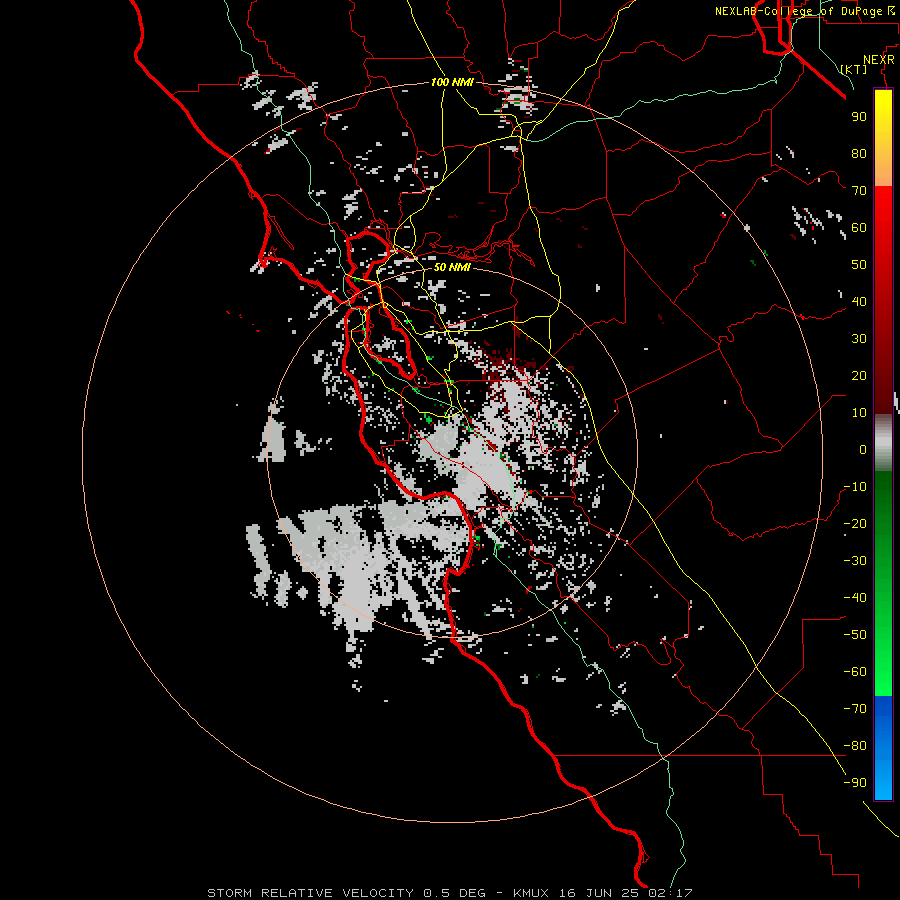Click the gray zero-velocity color bar segment
The height and width of the screenshot is (900, 900).
pyautogui.click(x=883, y=442)
